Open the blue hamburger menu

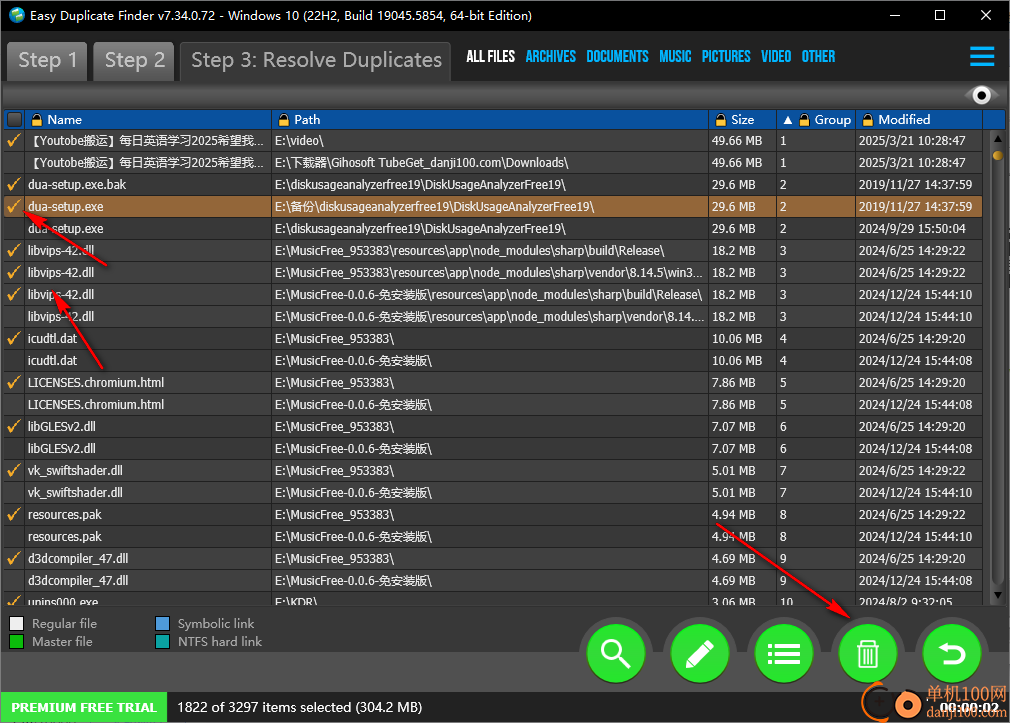(982, 56)
